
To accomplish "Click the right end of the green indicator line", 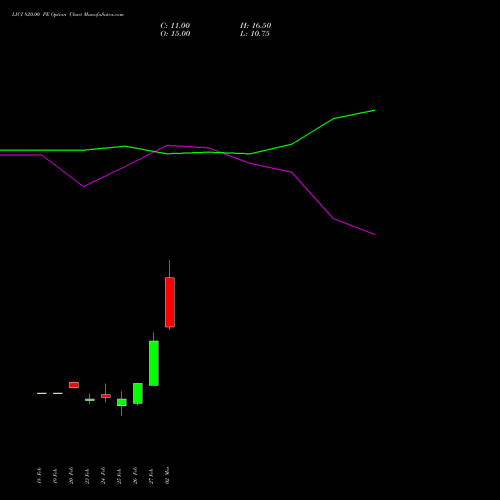I will [x=374, y=110].
